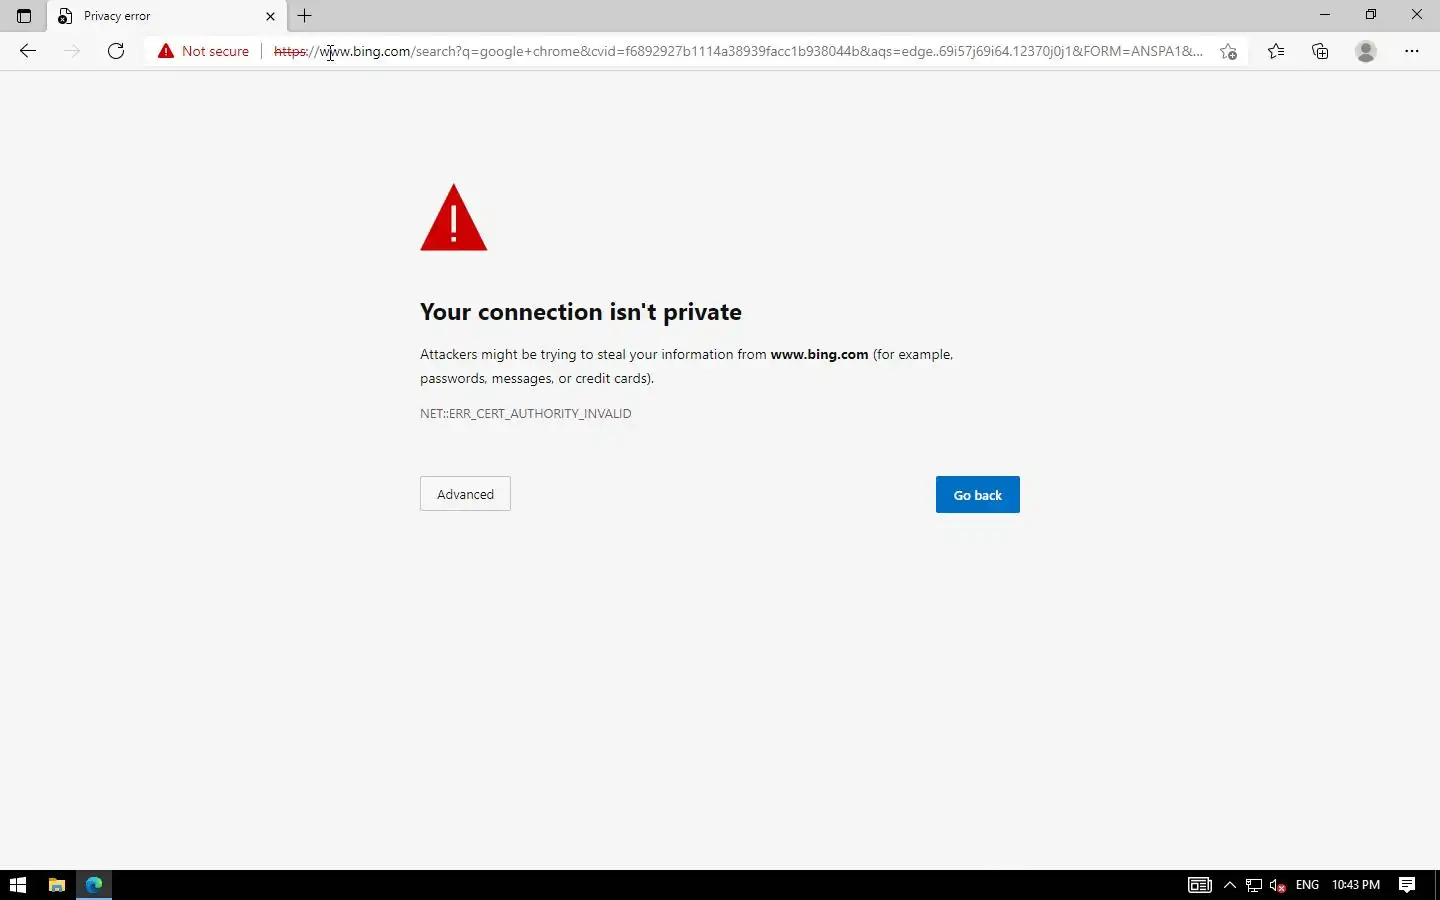Open the Collections icon
1440x900 pixels.
(1320, 51)
